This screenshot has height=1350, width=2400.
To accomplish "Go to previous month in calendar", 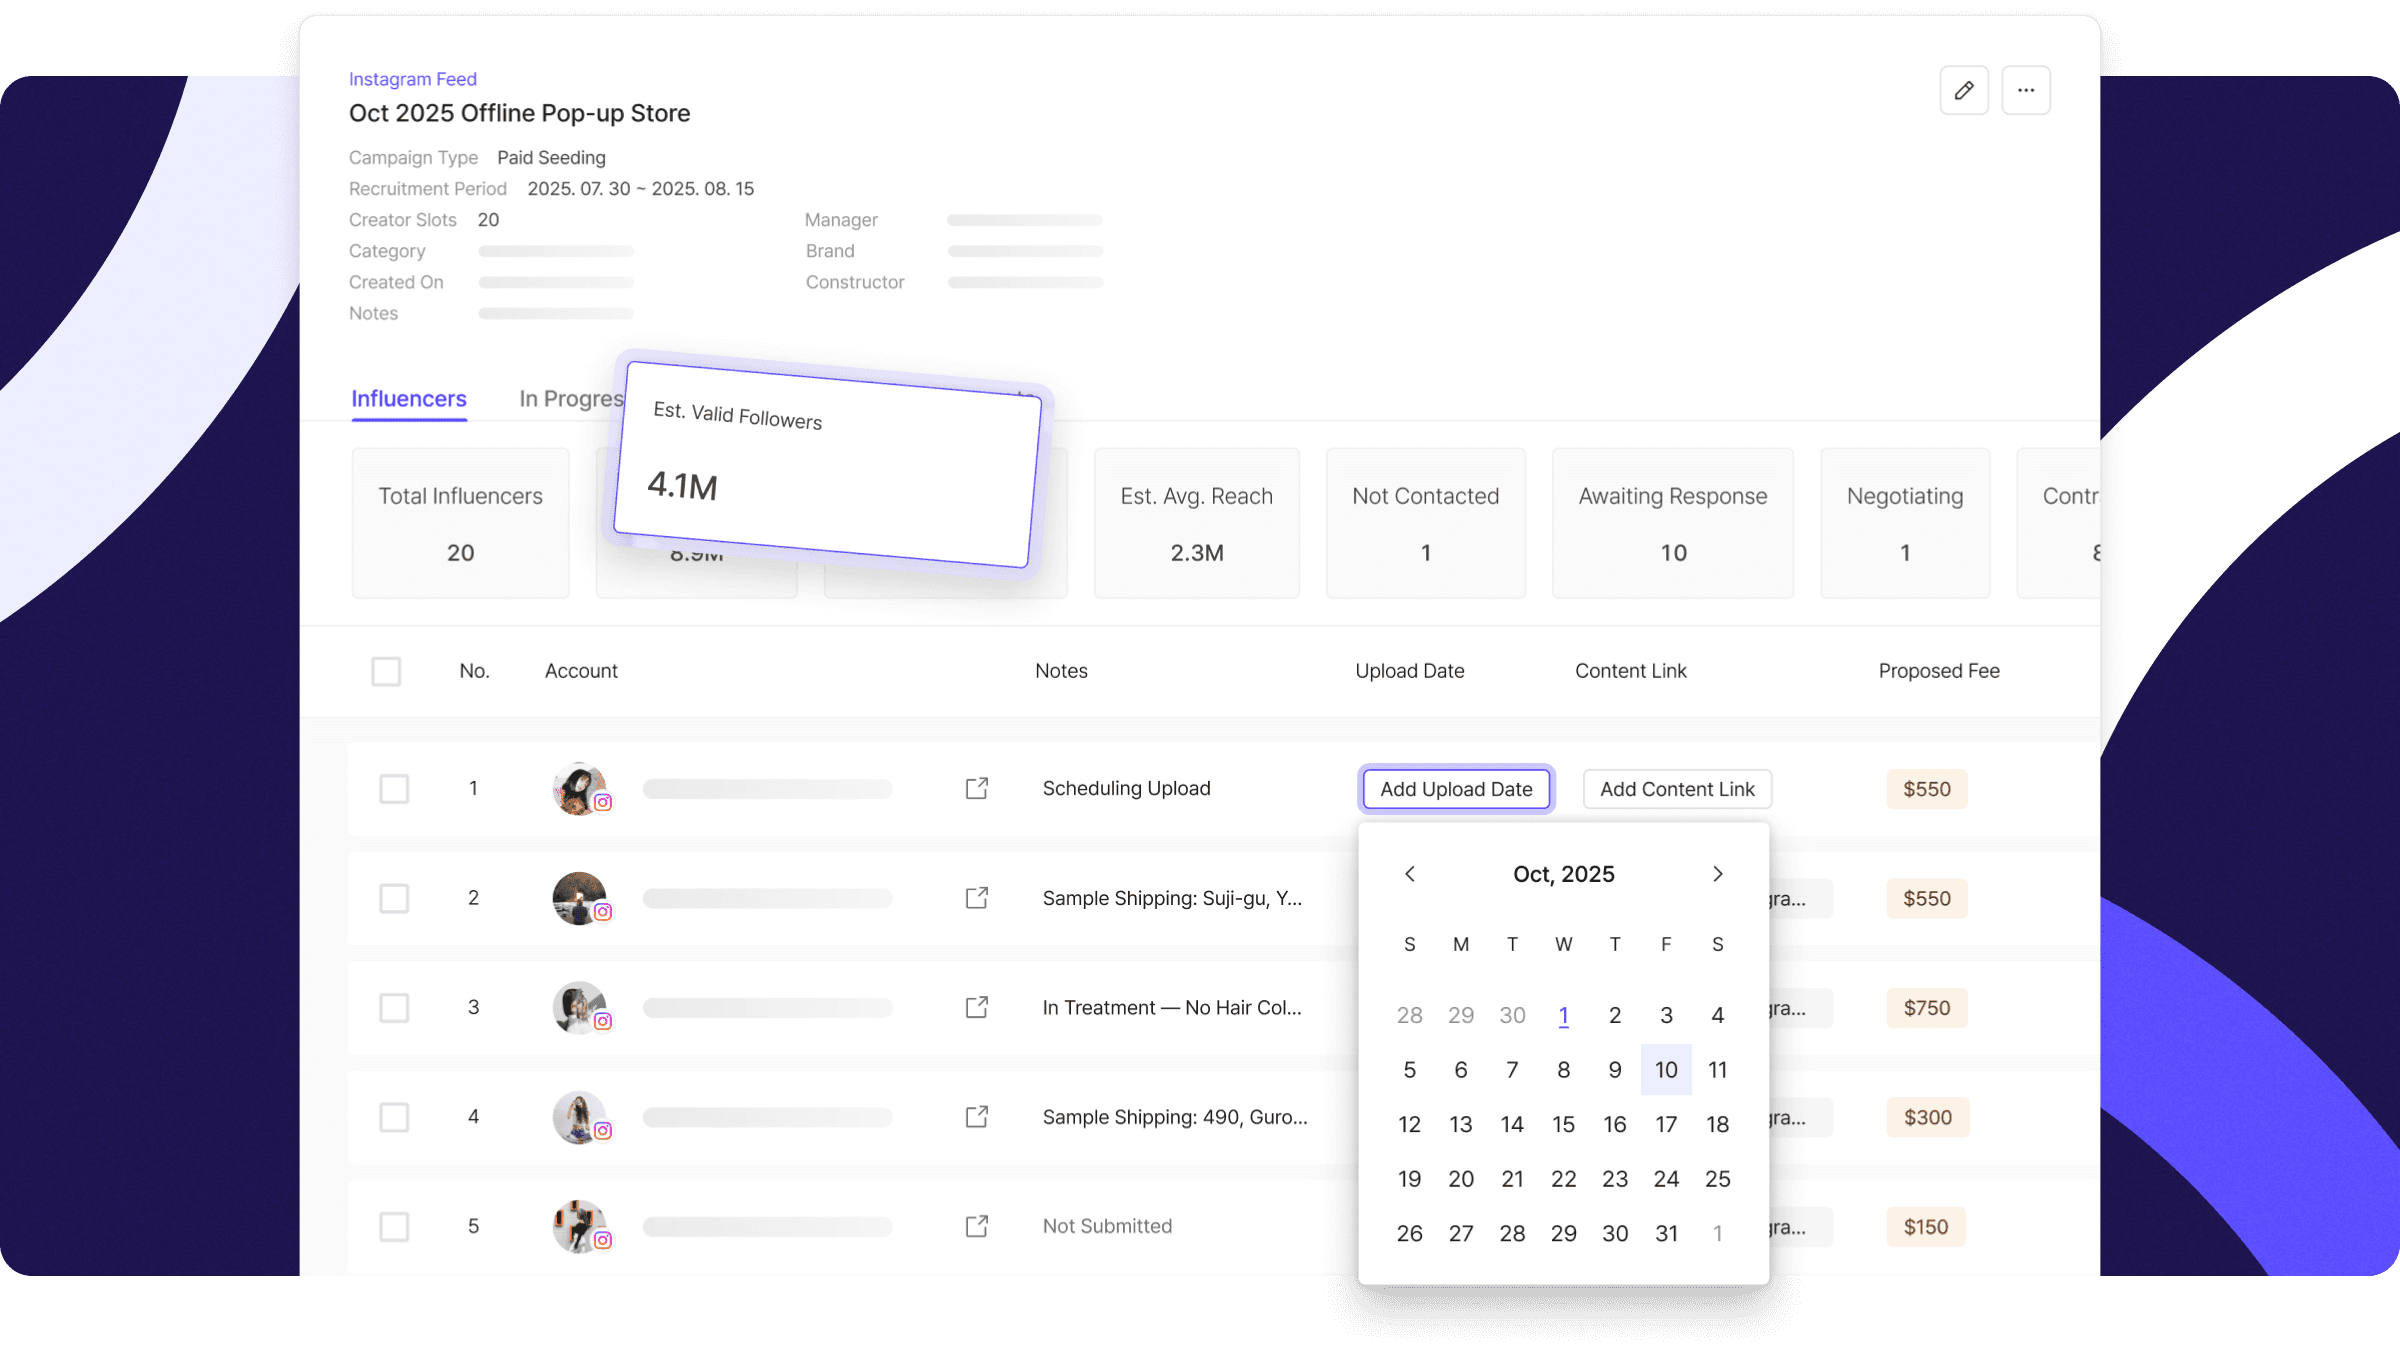I will tap(1410, 874).
